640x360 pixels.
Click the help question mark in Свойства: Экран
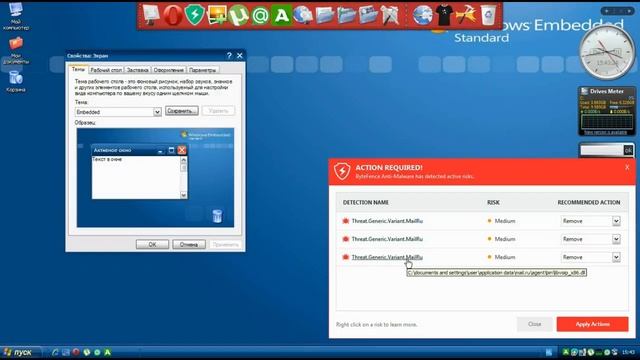(229, 56)
